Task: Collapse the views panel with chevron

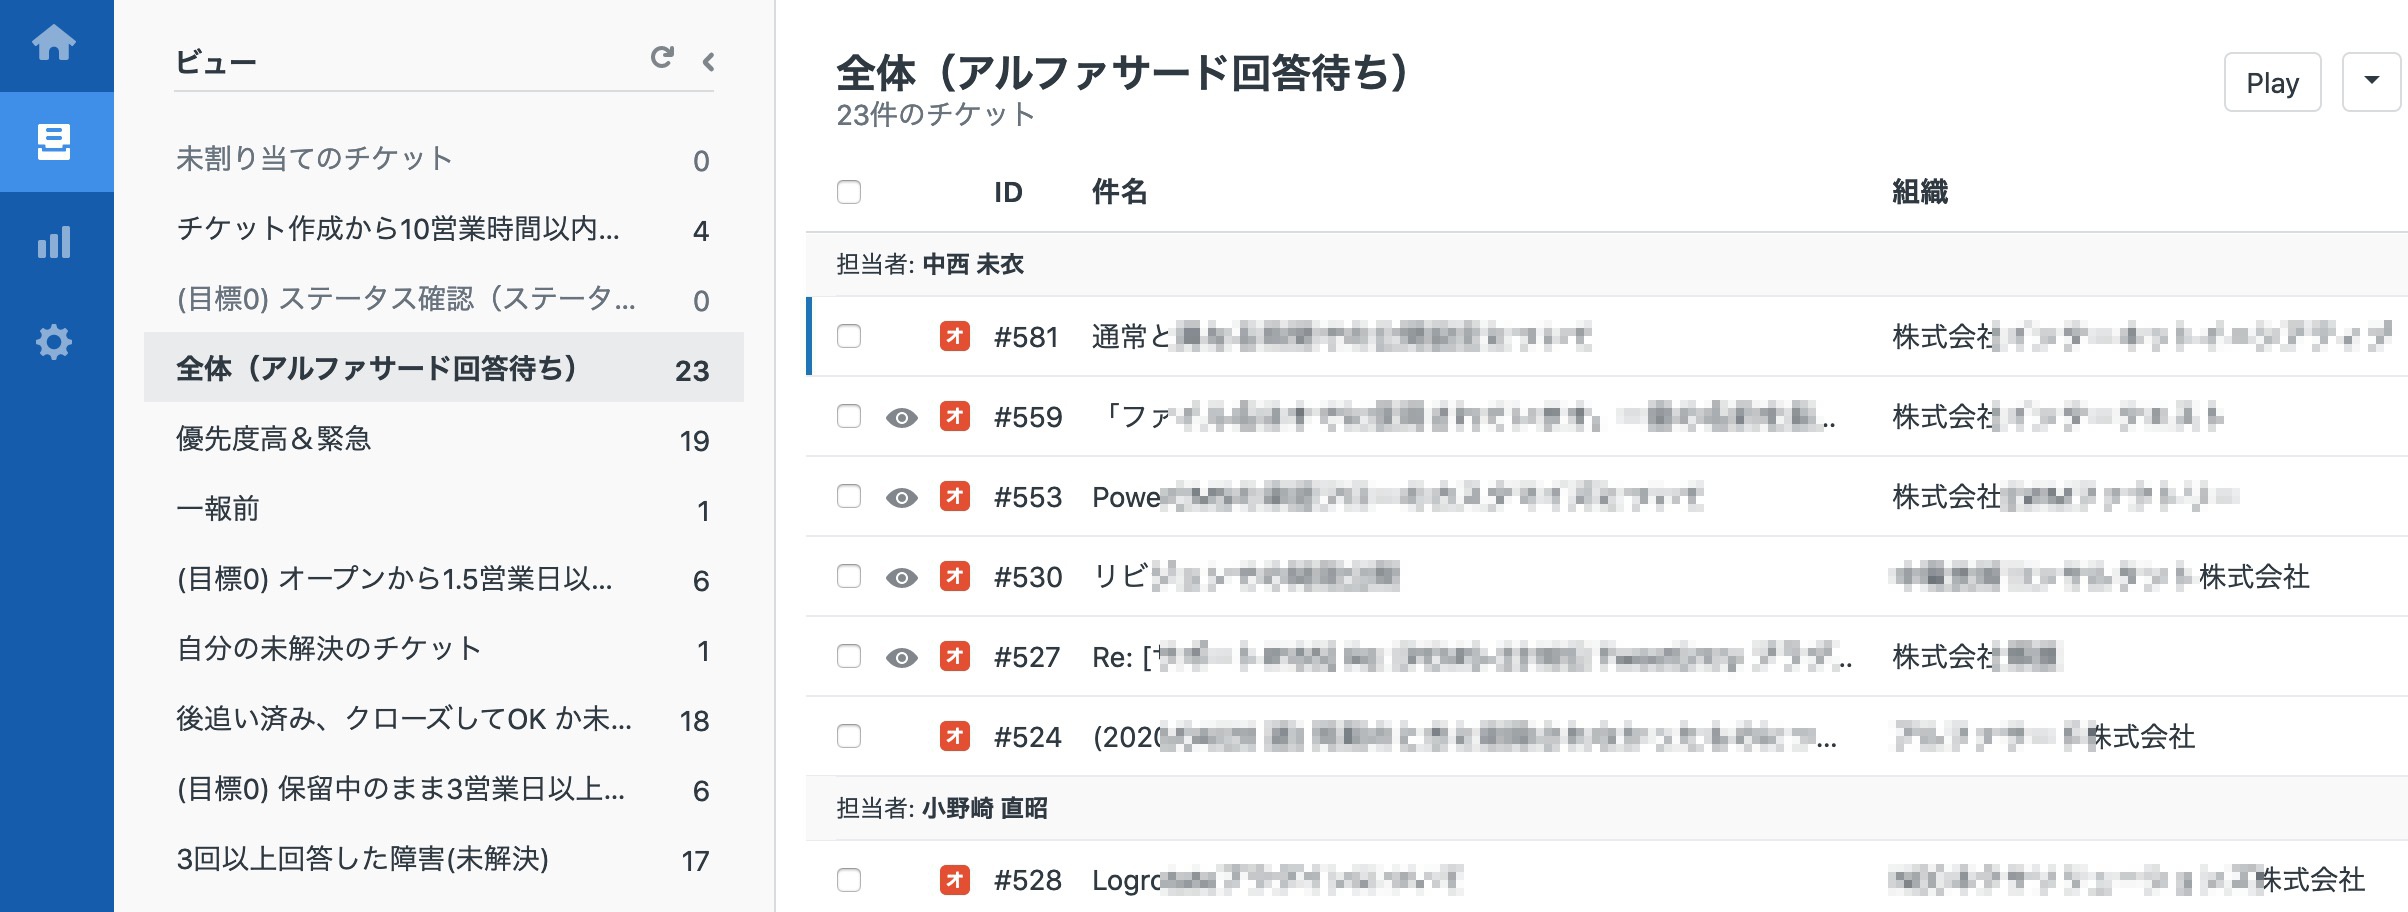Action: click(709, 61)
